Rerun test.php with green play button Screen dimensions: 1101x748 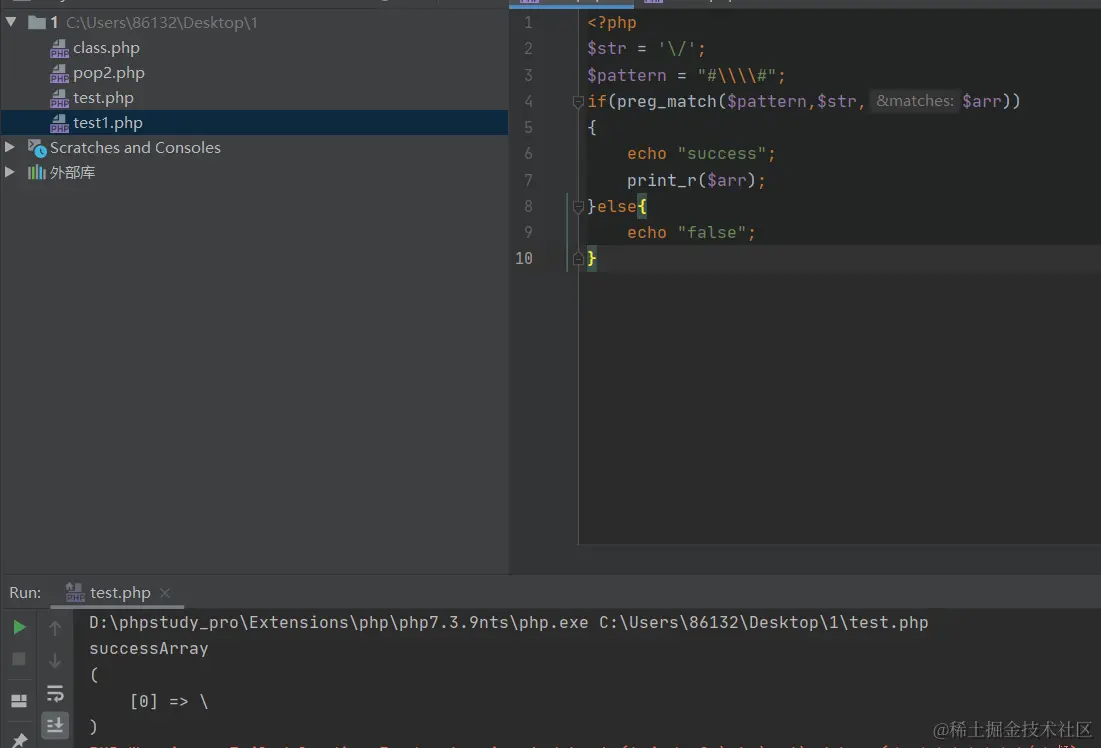(x=19, y=627)
